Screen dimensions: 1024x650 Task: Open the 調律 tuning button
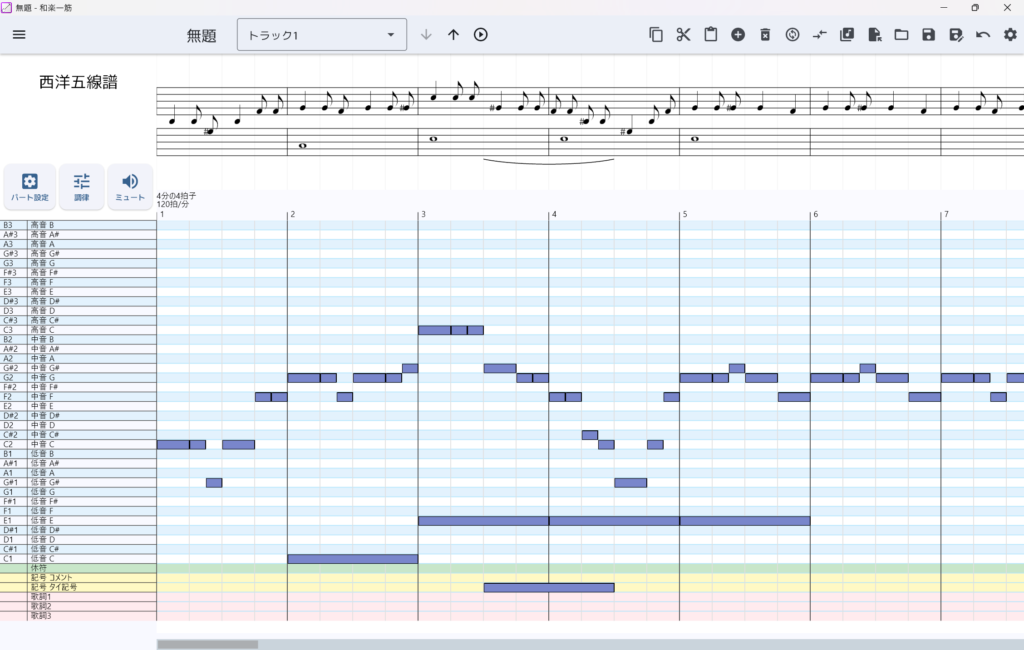(x=82, y=187)
